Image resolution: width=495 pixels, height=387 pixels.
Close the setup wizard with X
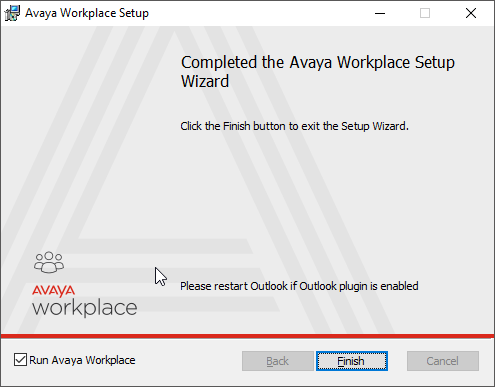(471, 13)
